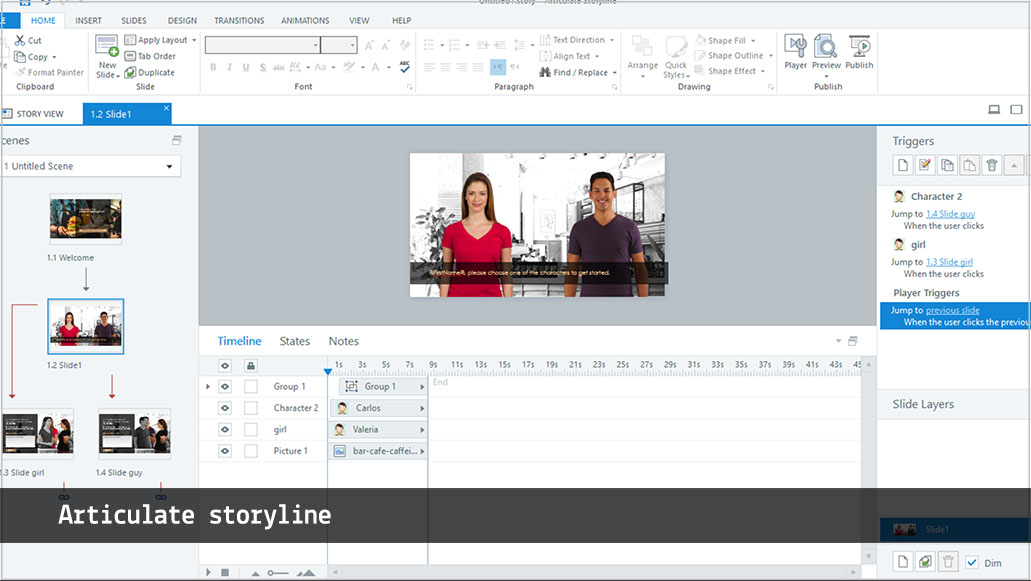The width and height of the screenshot is (1031, 581).
Task: Lock the girl timeline object
Action: pos(251,430)
